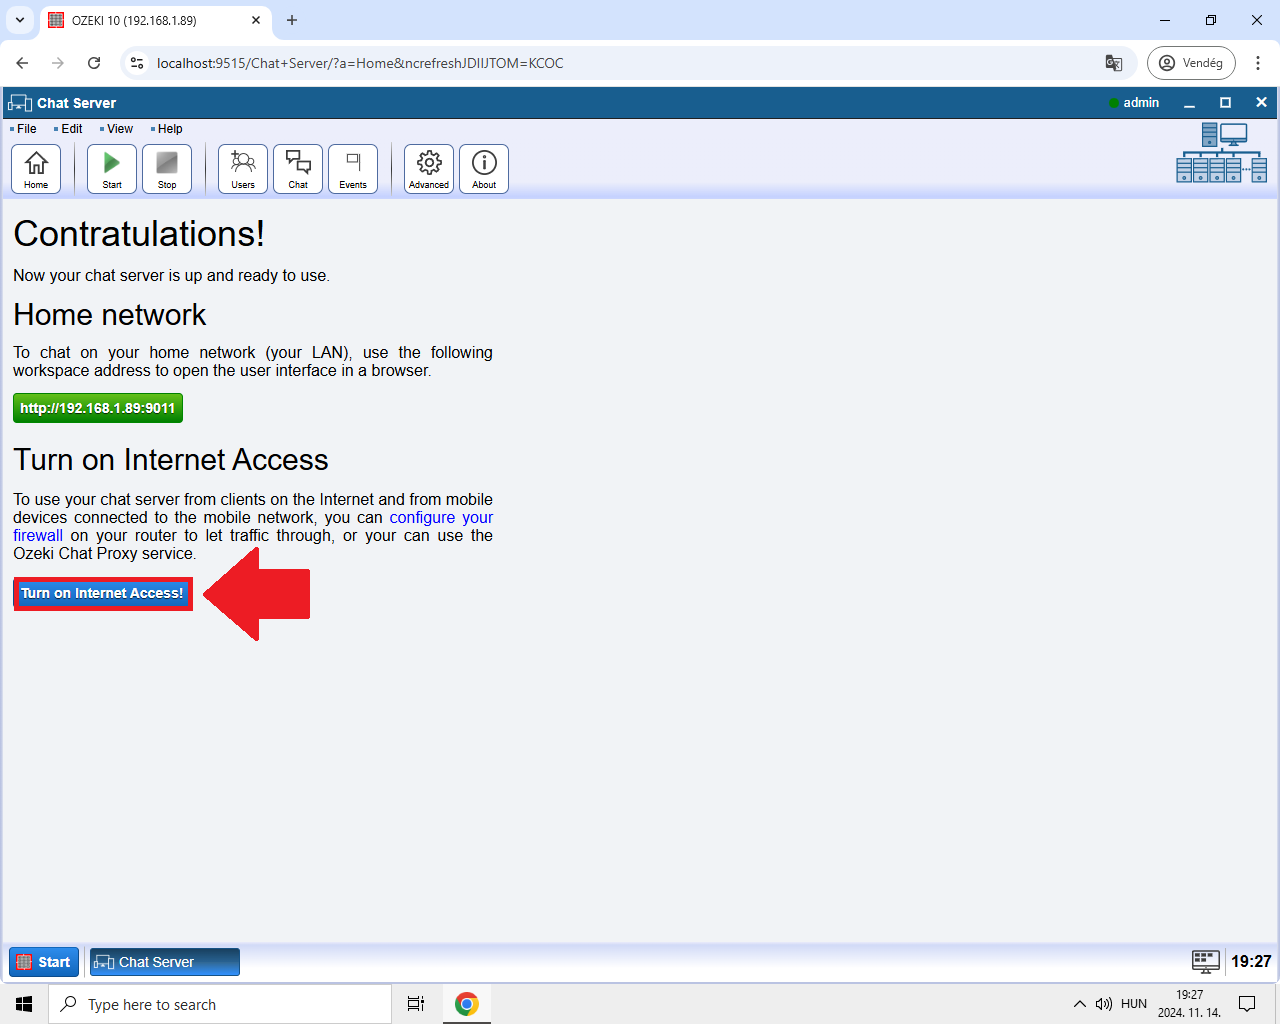The width and height of the screenshot is (1280, 1024).
Task: Open a new browser tab
Action: click(292, 20)
